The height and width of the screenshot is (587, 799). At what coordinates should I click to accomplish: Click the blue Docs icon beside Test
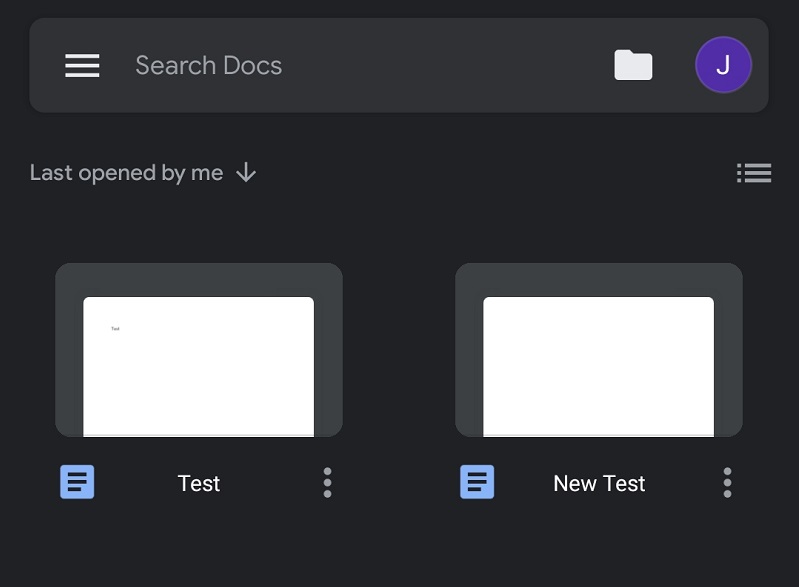point(77,483)
